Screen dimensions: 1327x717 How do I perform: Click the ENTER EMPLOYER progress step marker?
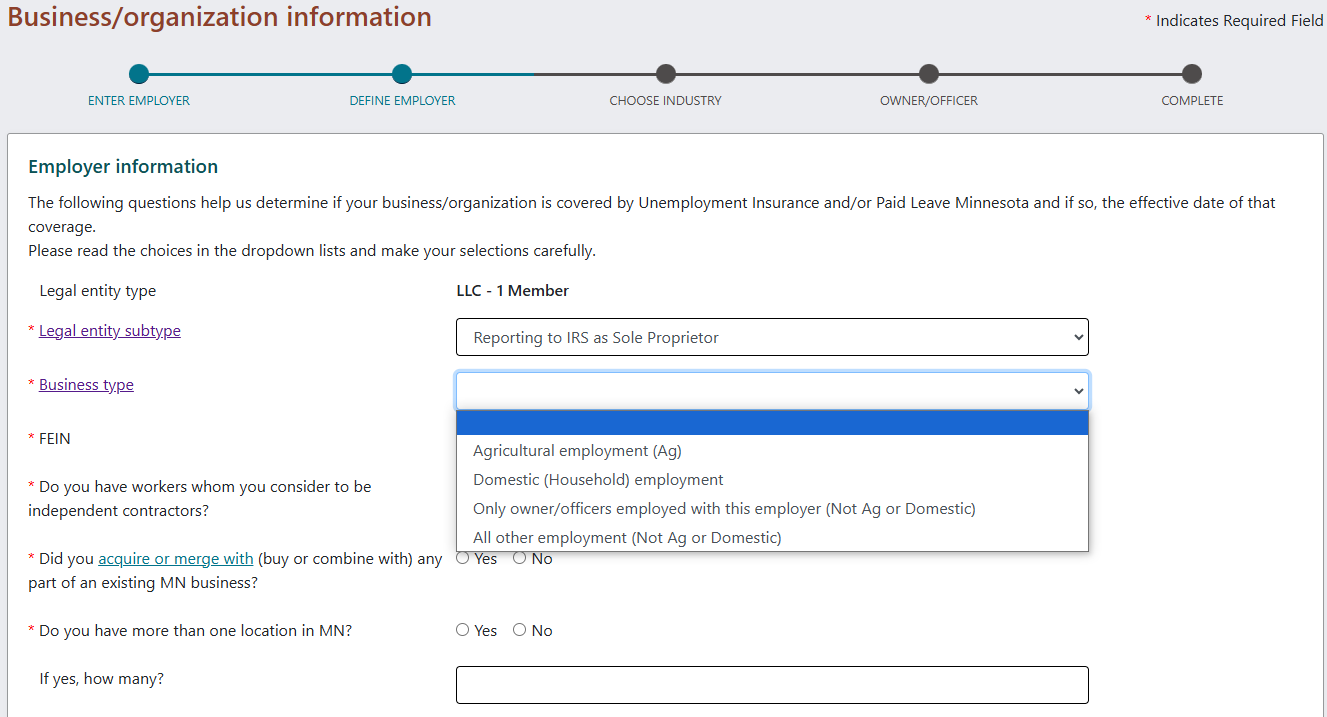point(139,74)
